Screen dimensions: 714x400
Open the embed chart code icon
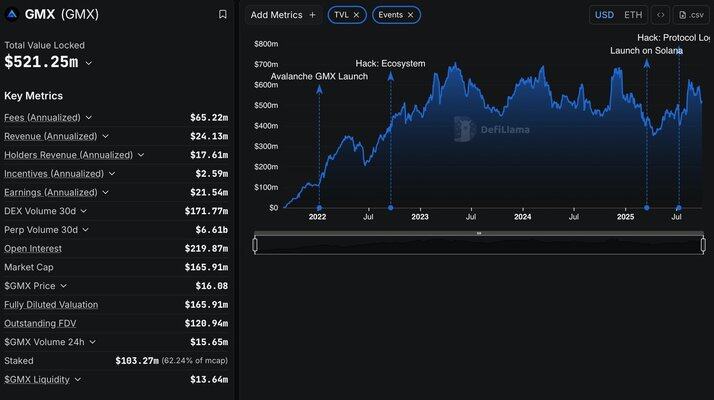660,15
